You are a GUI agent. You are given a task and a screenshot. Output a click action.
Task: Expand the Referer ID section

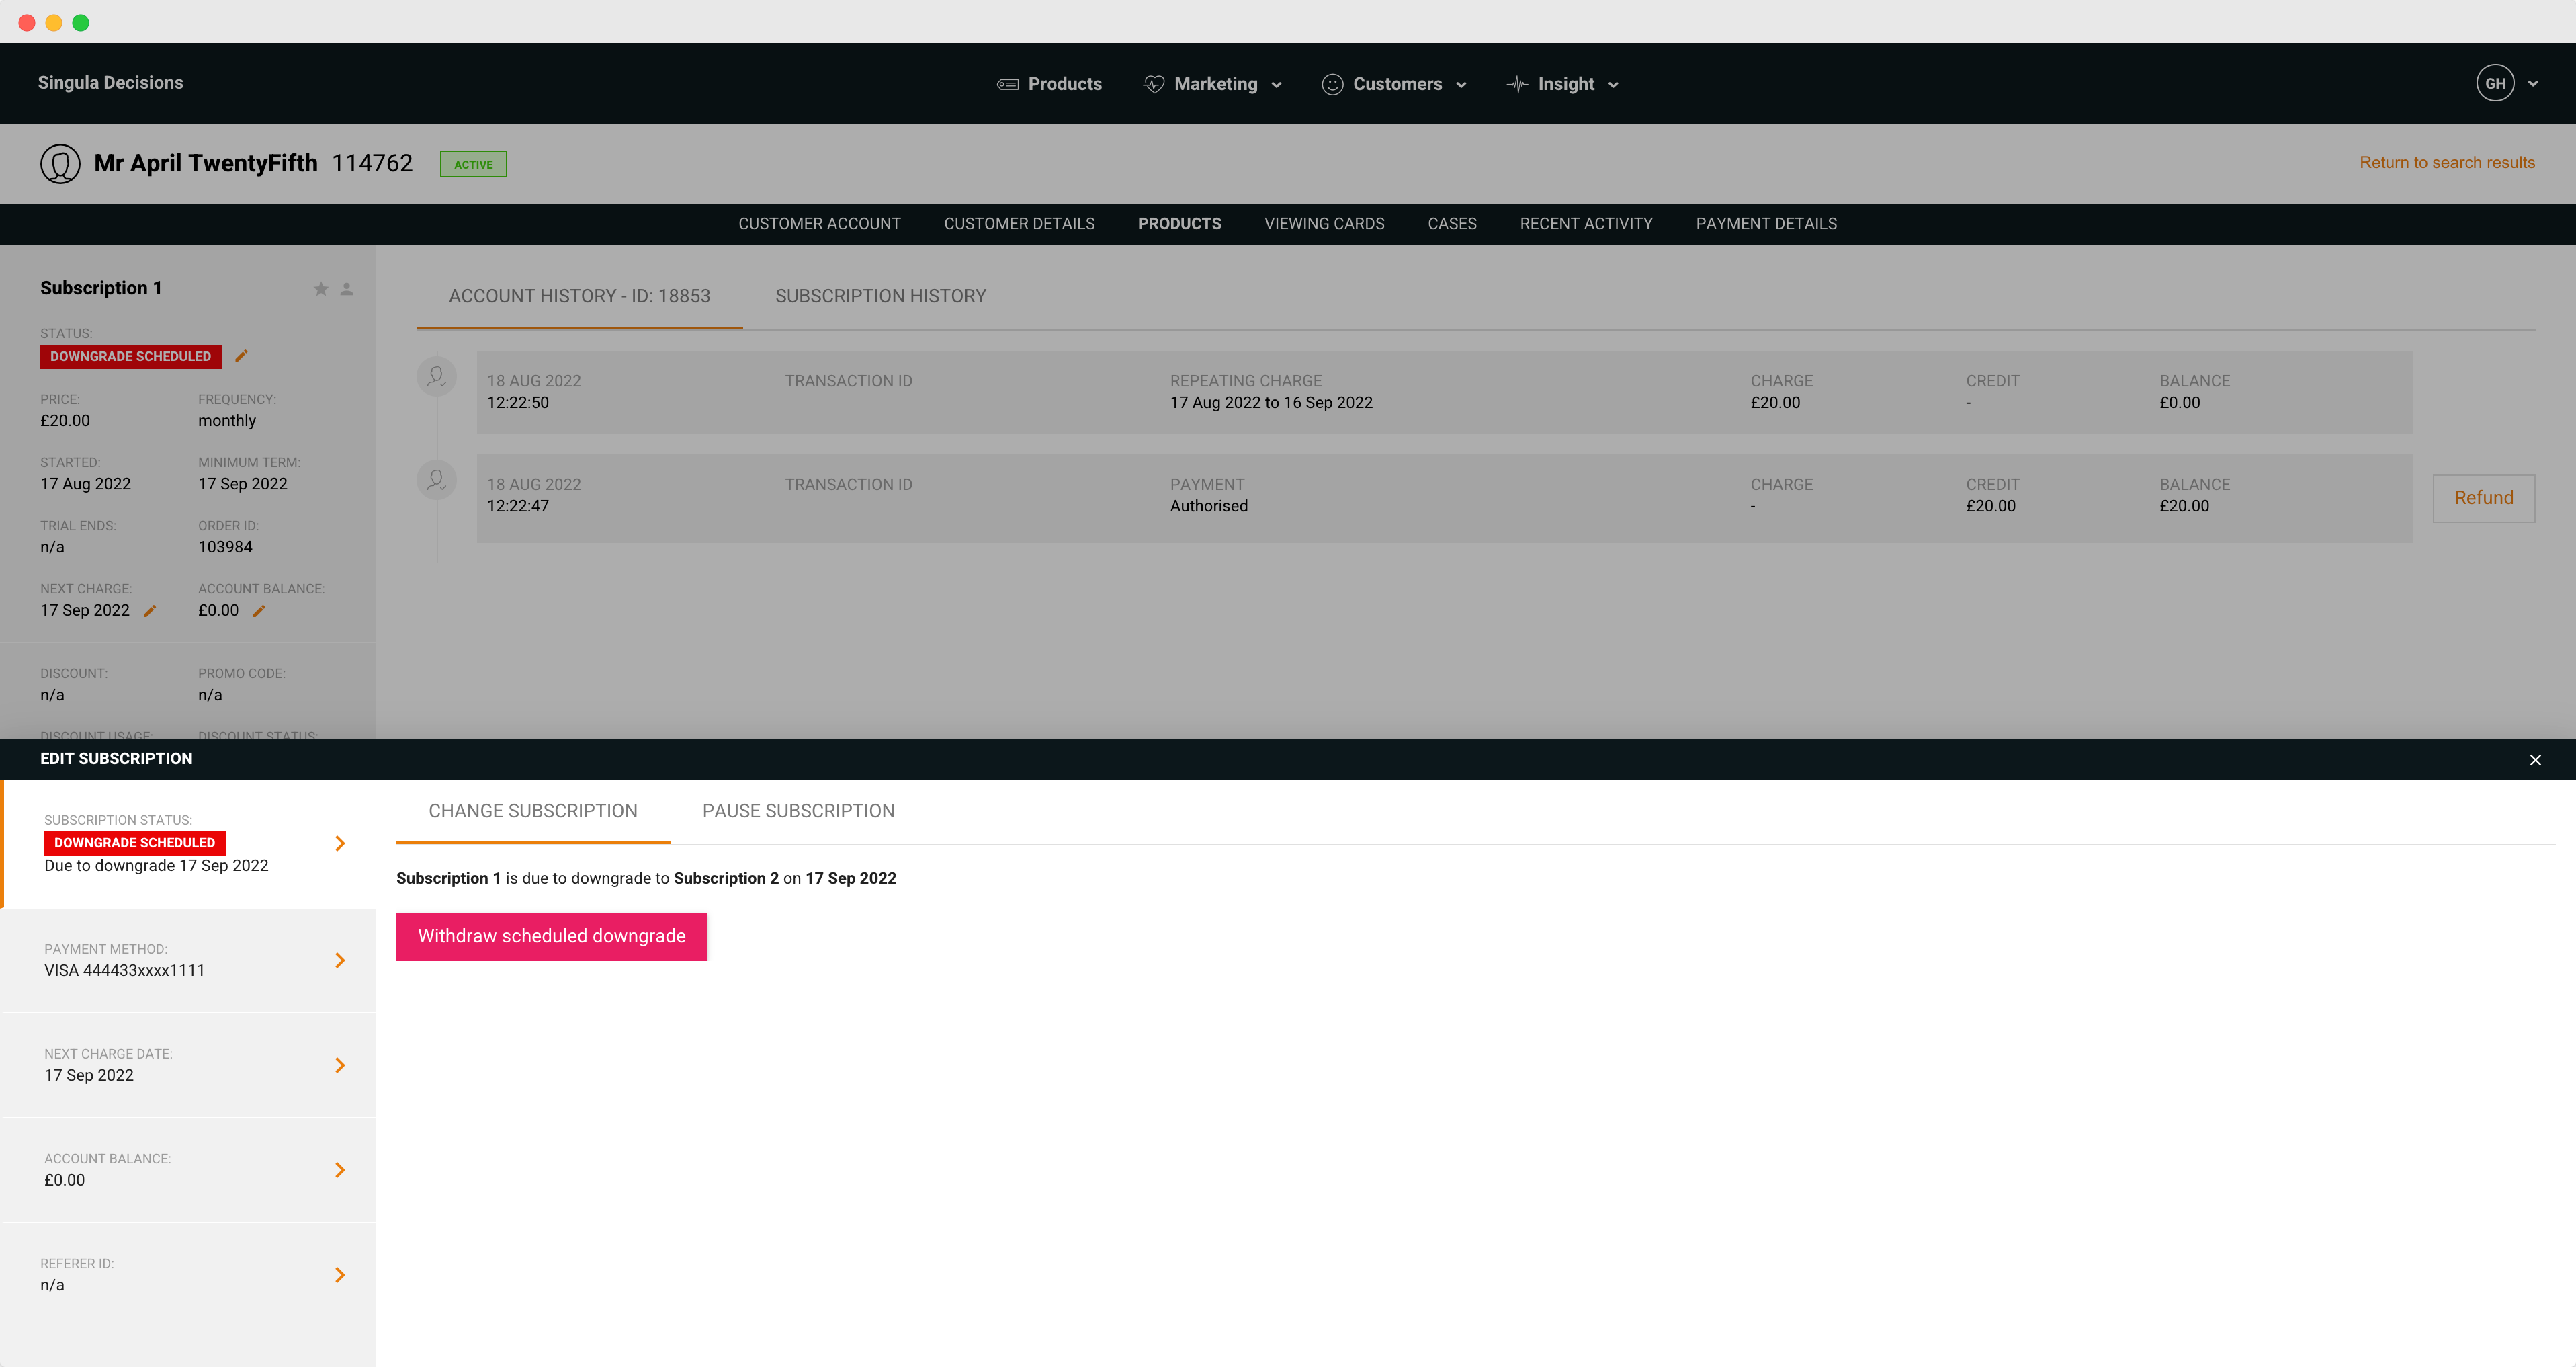click(340, 1275)
